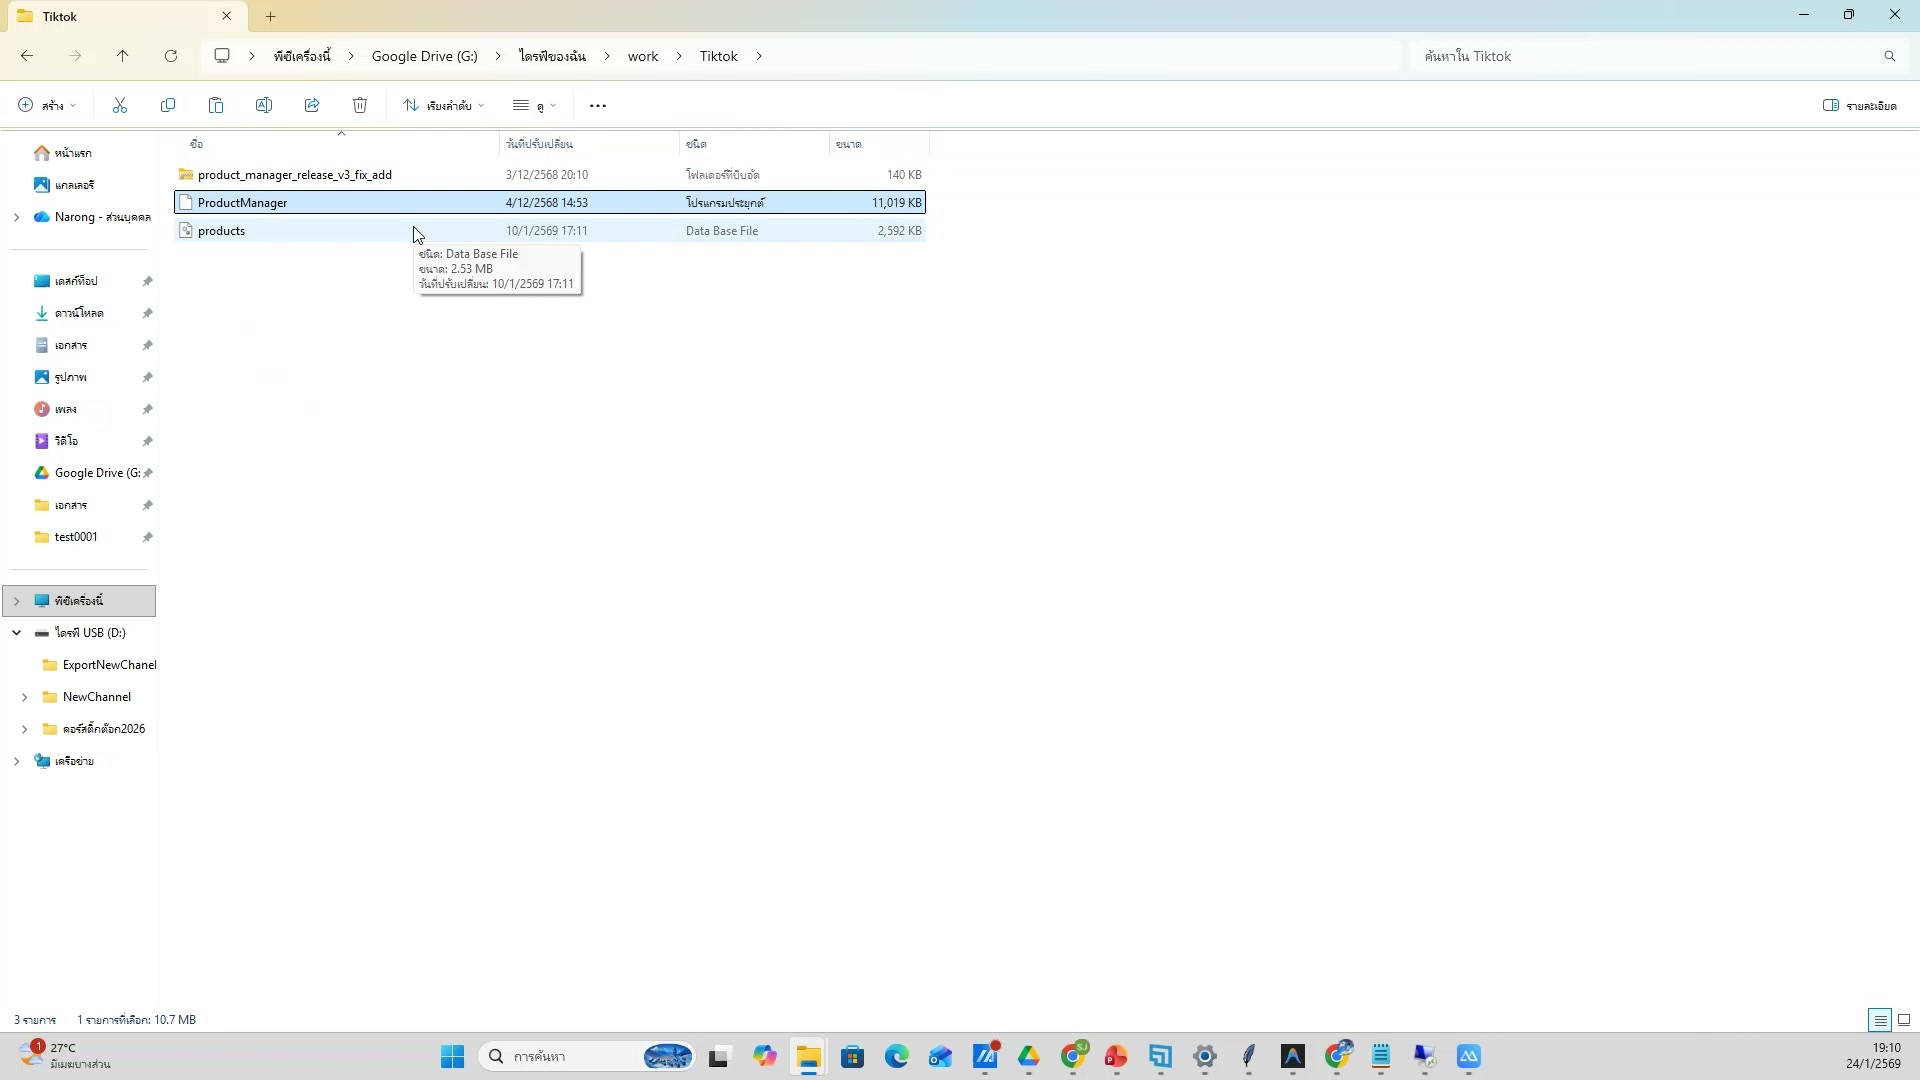Toggle the รายละเอียด details pane
The height and width of the screenshot is (1080, 1920).
point(1862,105)
